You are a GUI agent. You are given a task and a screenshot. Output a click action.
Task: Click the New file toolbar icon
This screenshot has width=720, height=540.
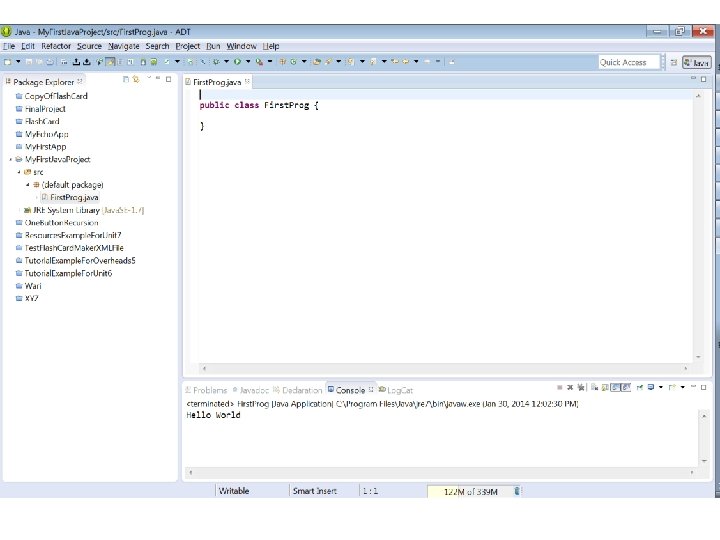pyautogui.click(x=7, y=62)
